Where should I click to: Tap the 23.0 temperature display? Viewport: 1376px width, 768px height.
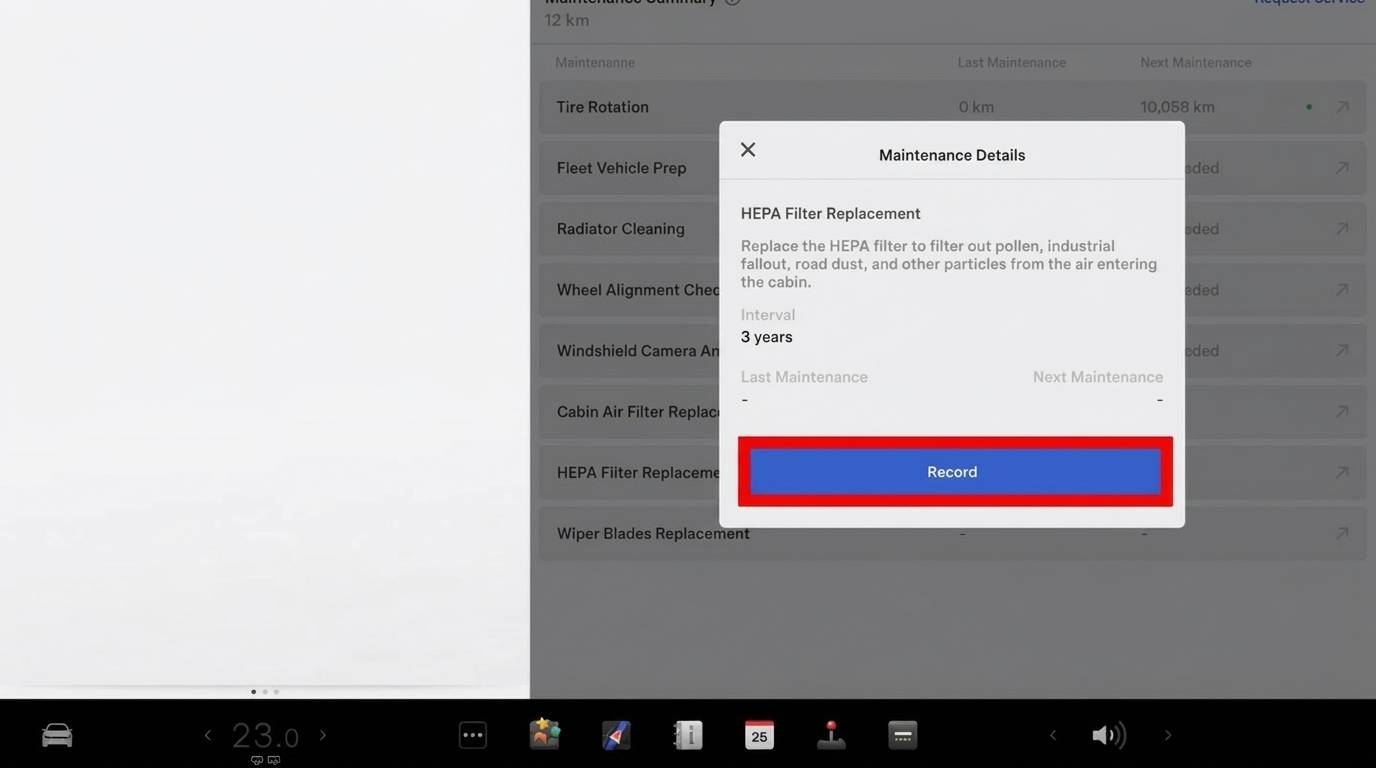[265, 736]
